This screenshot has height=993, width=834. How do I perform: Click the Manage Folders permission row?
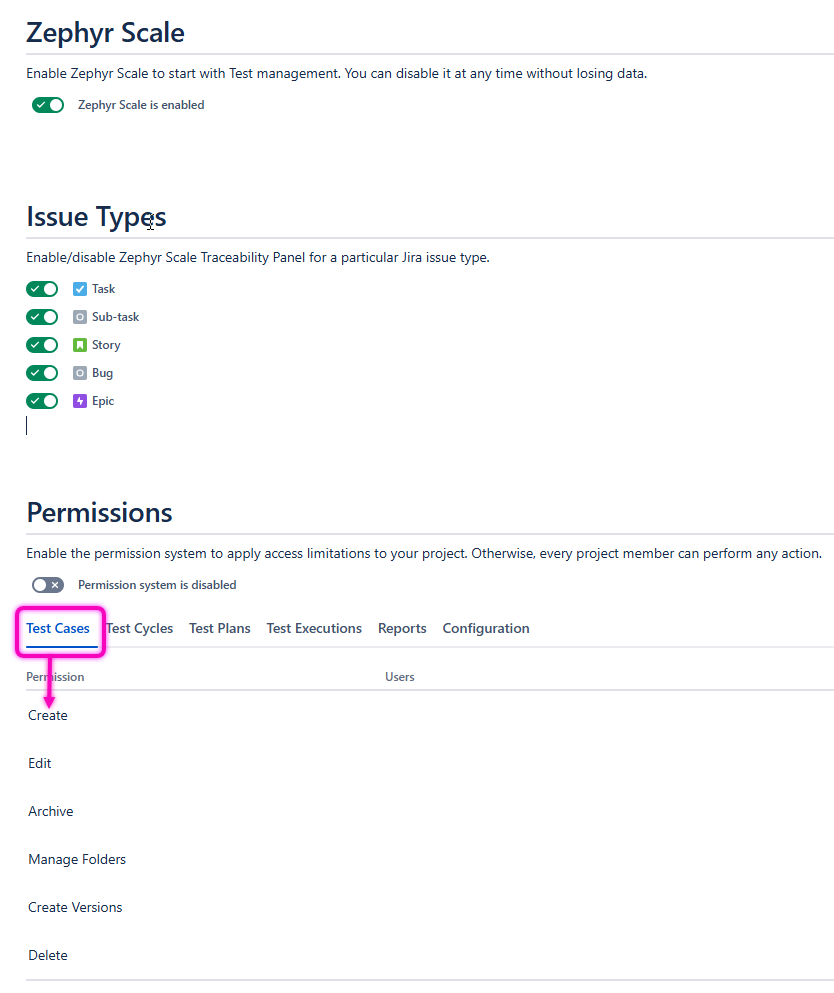click(x=77, y=859)
